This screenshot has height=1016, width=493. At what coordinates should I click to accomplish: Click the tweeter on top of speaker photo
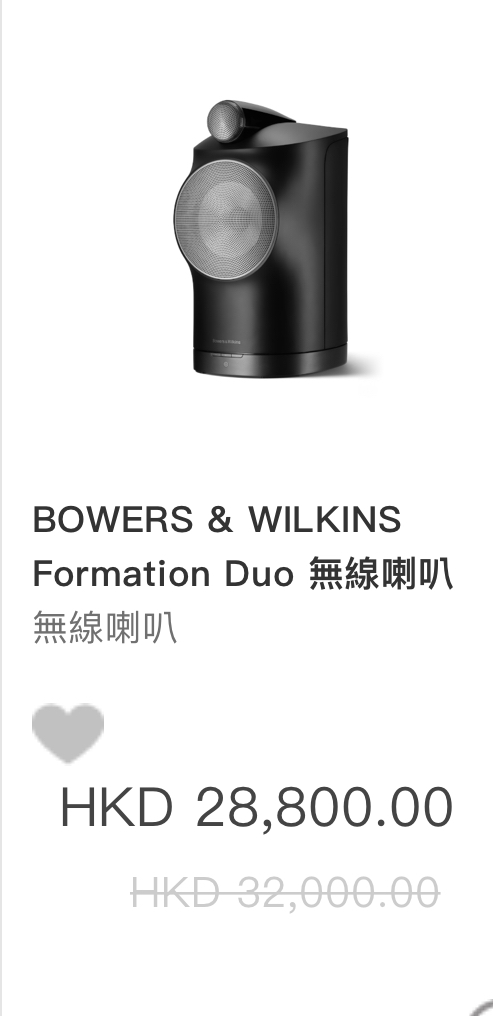pyautogui.click(x=225, y=121)
